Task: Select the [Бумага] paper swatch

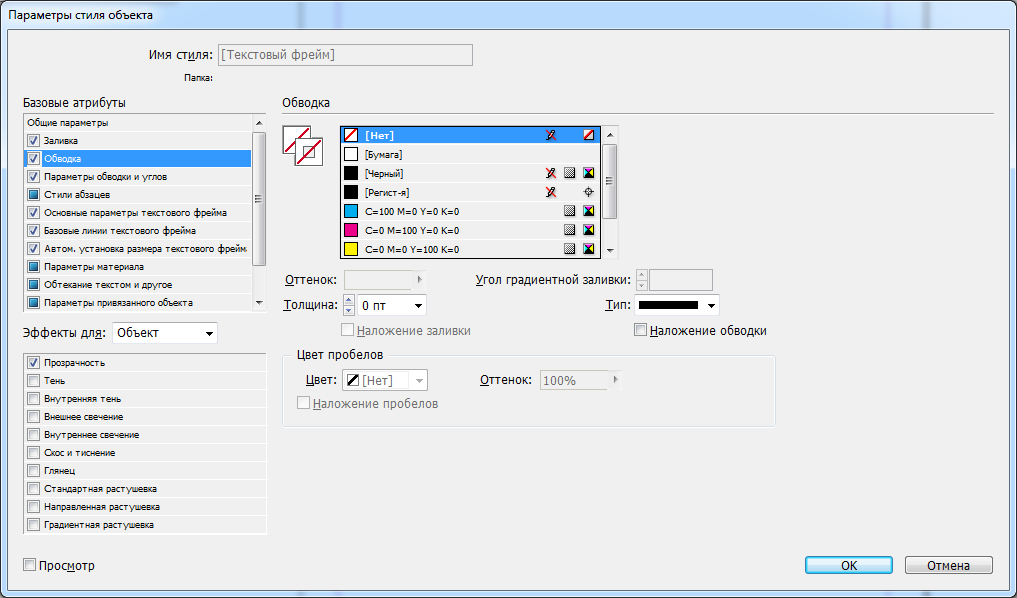Action: [471, 154]
